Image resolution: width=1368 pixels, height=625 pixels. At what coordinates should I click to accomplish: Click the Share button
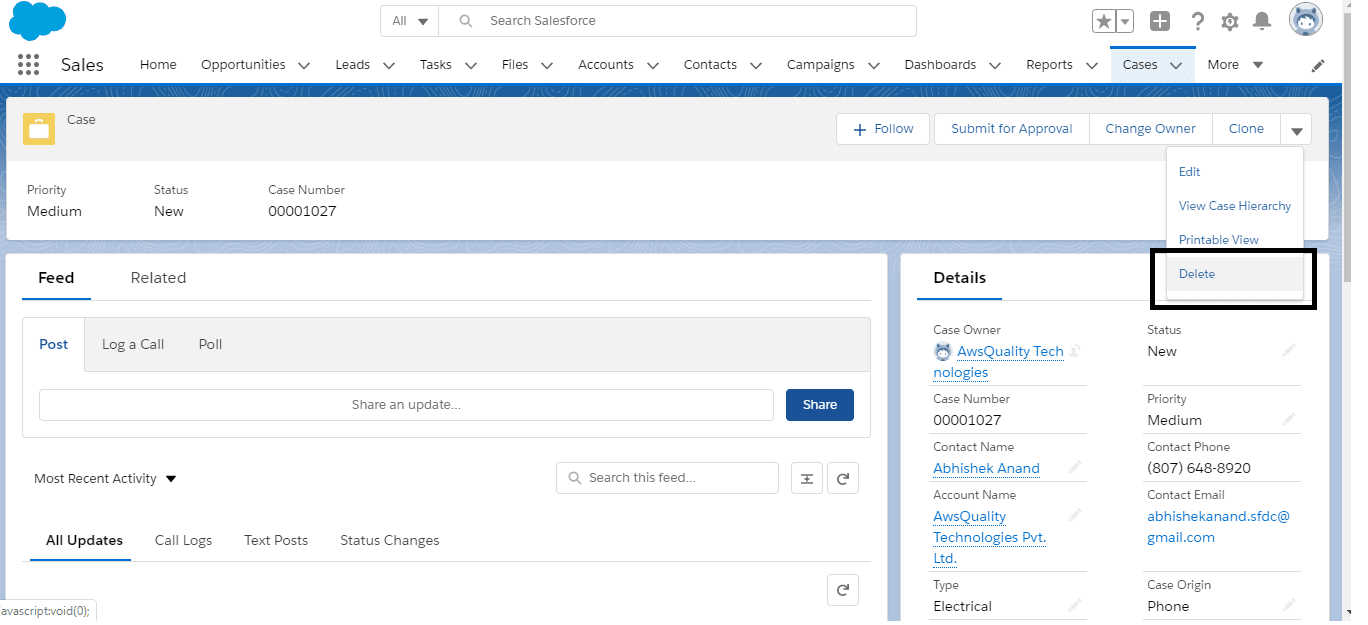coord(819,405)
